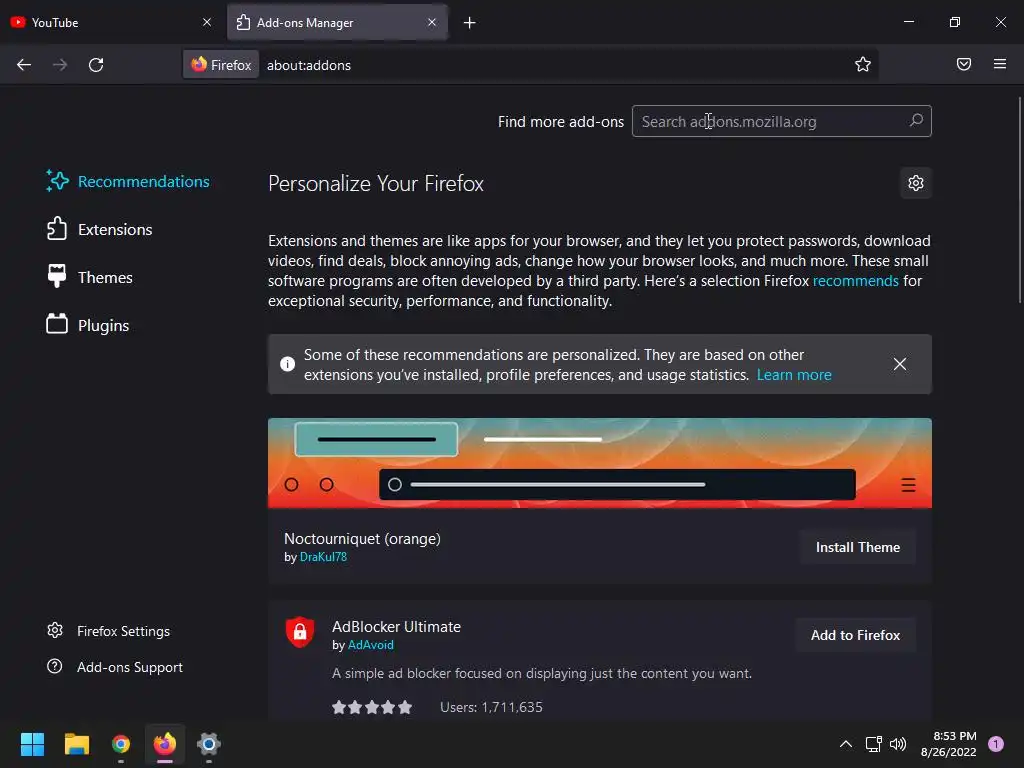Go to the Plugins section
The height and width of the screenshot is (768, 1024).
coord(88,325)
